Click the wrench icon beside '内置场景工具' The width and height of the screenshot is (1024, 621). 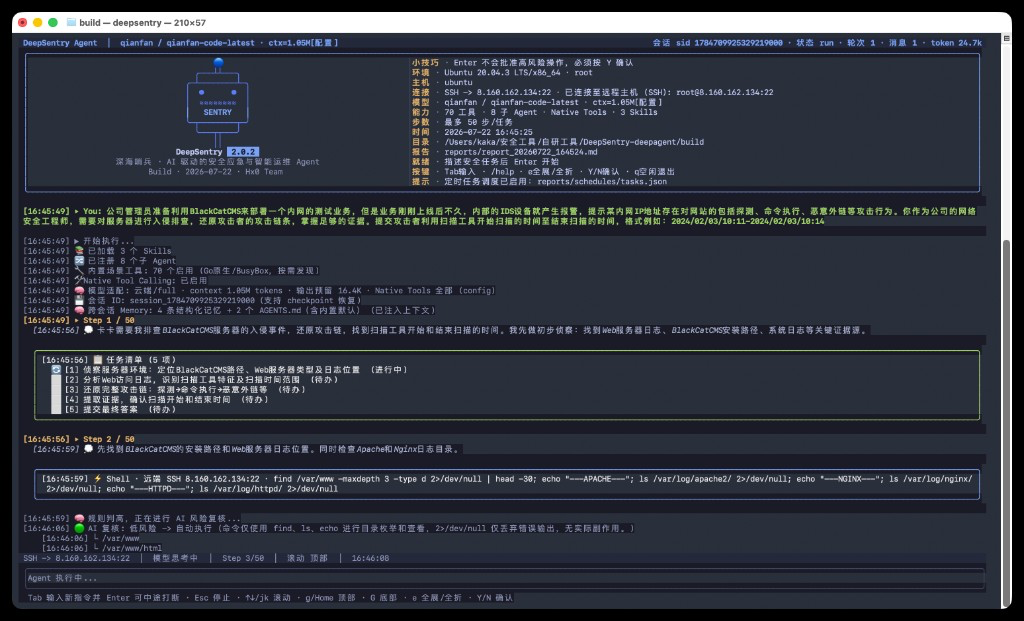80,270
